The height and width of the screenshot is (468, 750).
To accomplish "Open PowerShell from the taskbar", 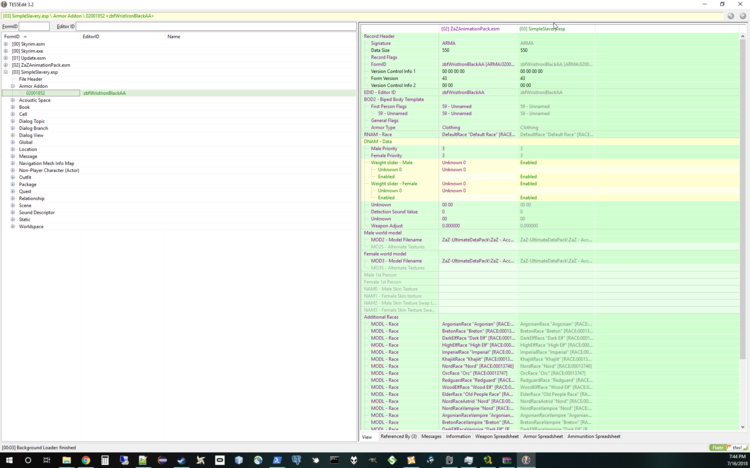I will [277, 460].
